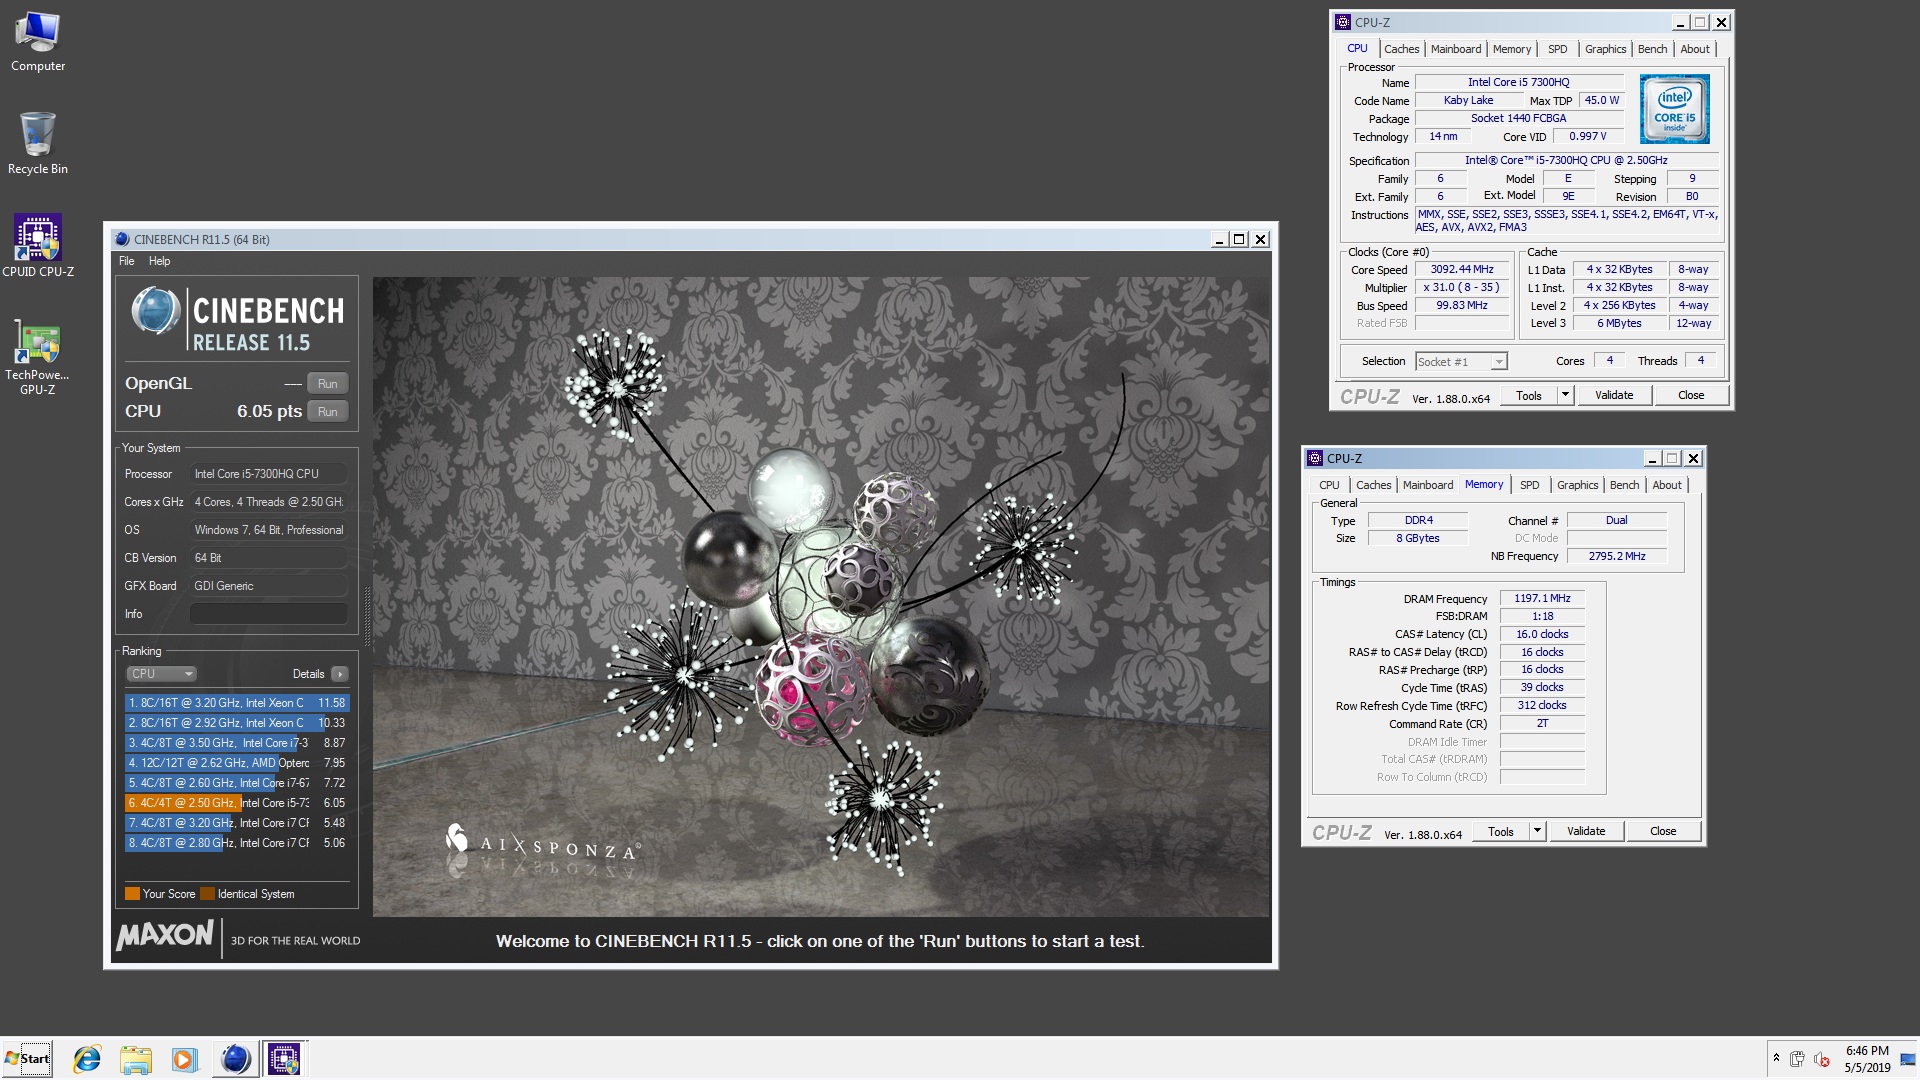Click the rendered Cinebench scene image

tap(821, 597)
